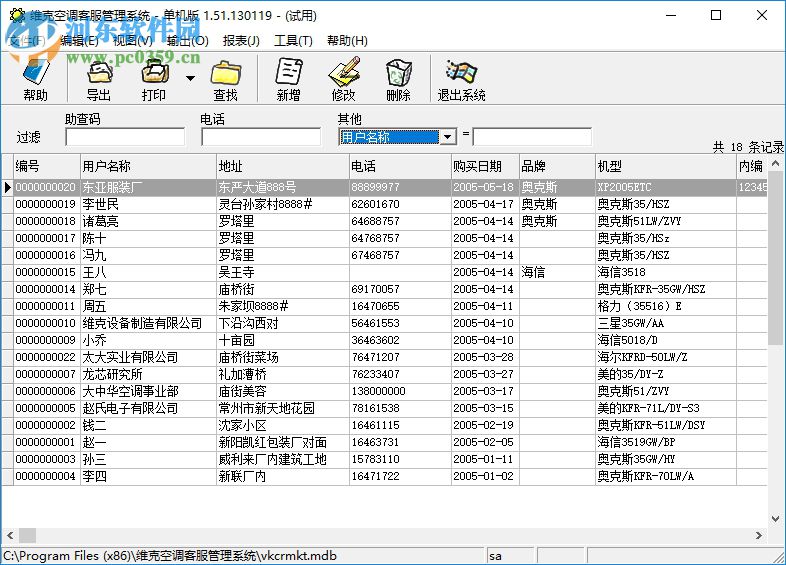Click the vertical scrollbar thumb

click(x=775, y=258)
